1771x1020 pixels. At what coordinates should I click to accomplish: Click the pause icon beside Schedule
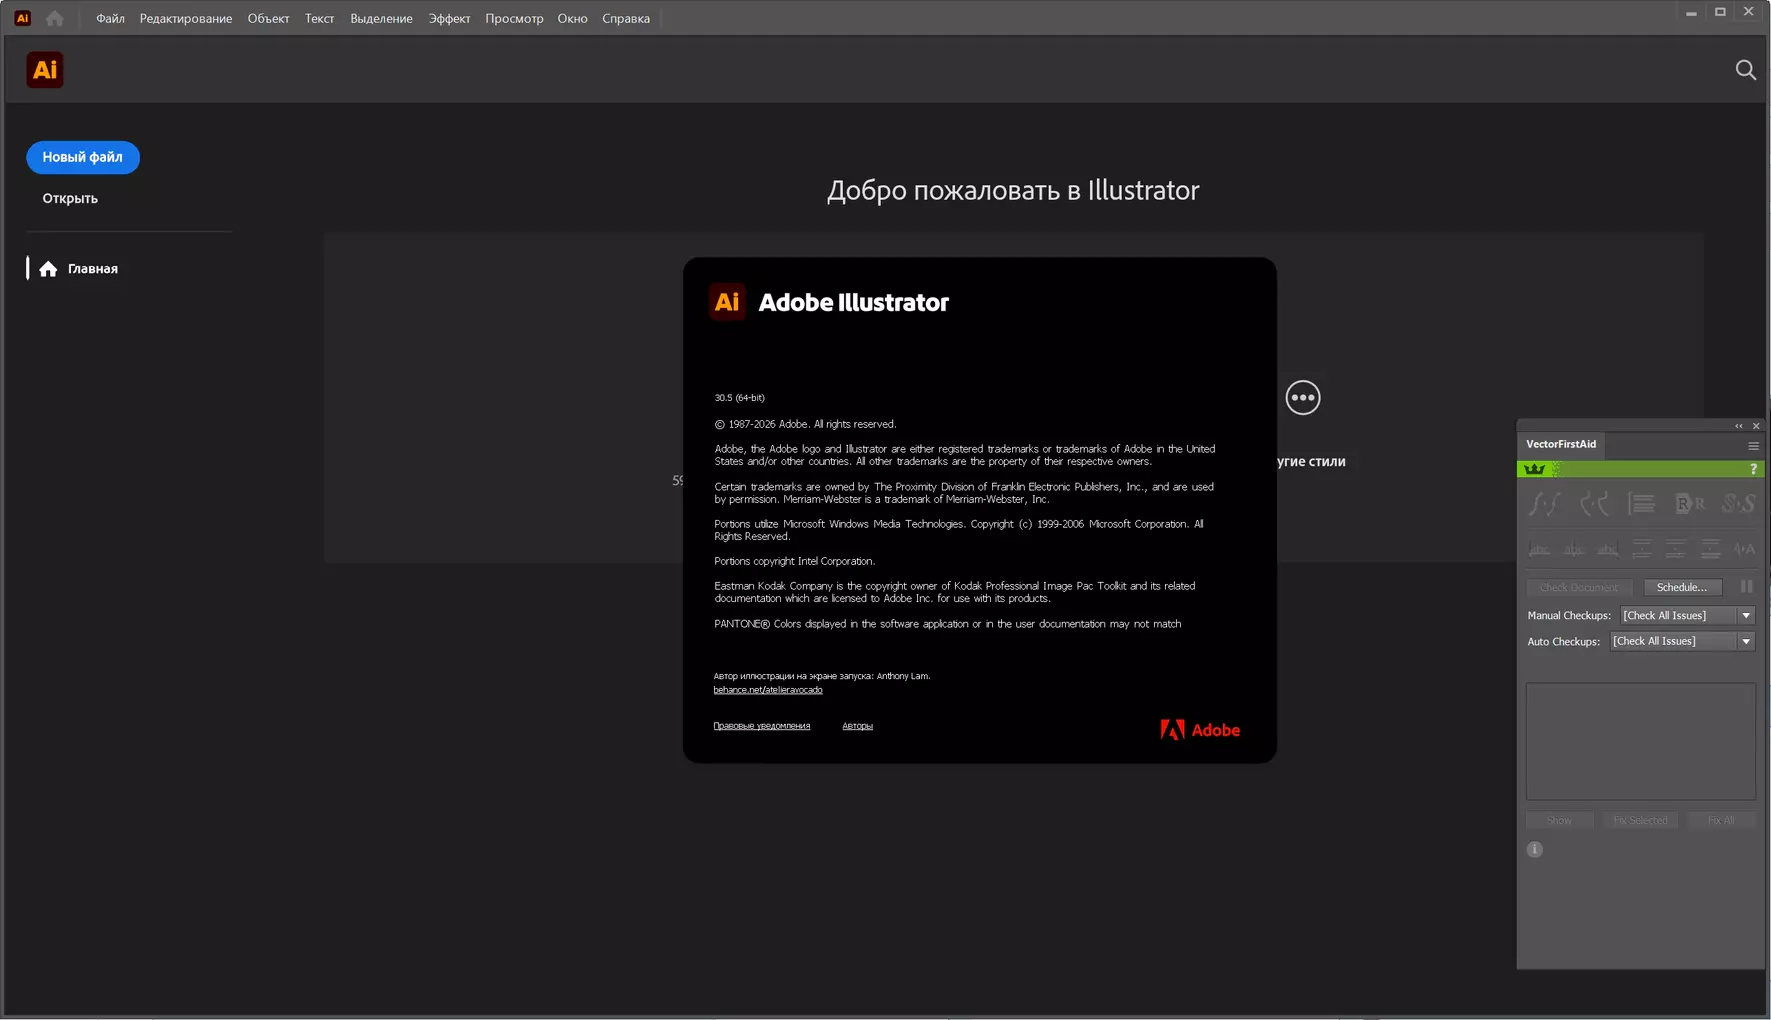pyautogui.click(x=1746, y=587)
